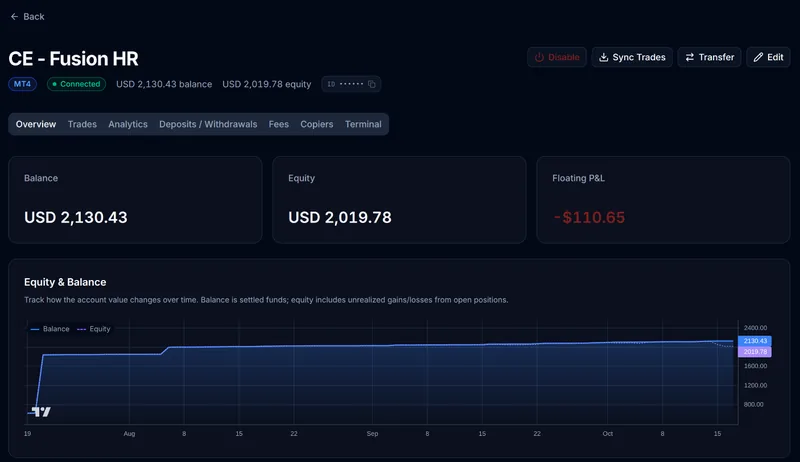800x462 pixels.
Task: Open the Copiers tab
Action: [x=316, y=124]
